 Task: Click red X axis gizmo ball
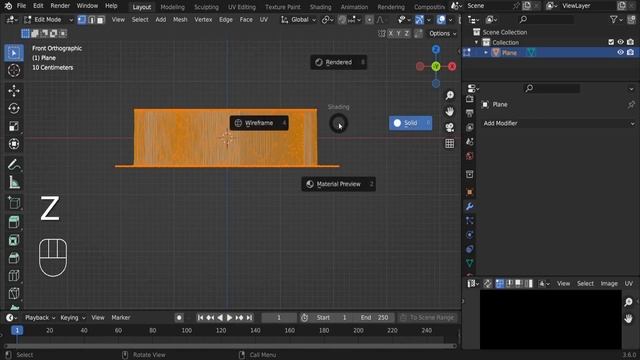[452, 66]
